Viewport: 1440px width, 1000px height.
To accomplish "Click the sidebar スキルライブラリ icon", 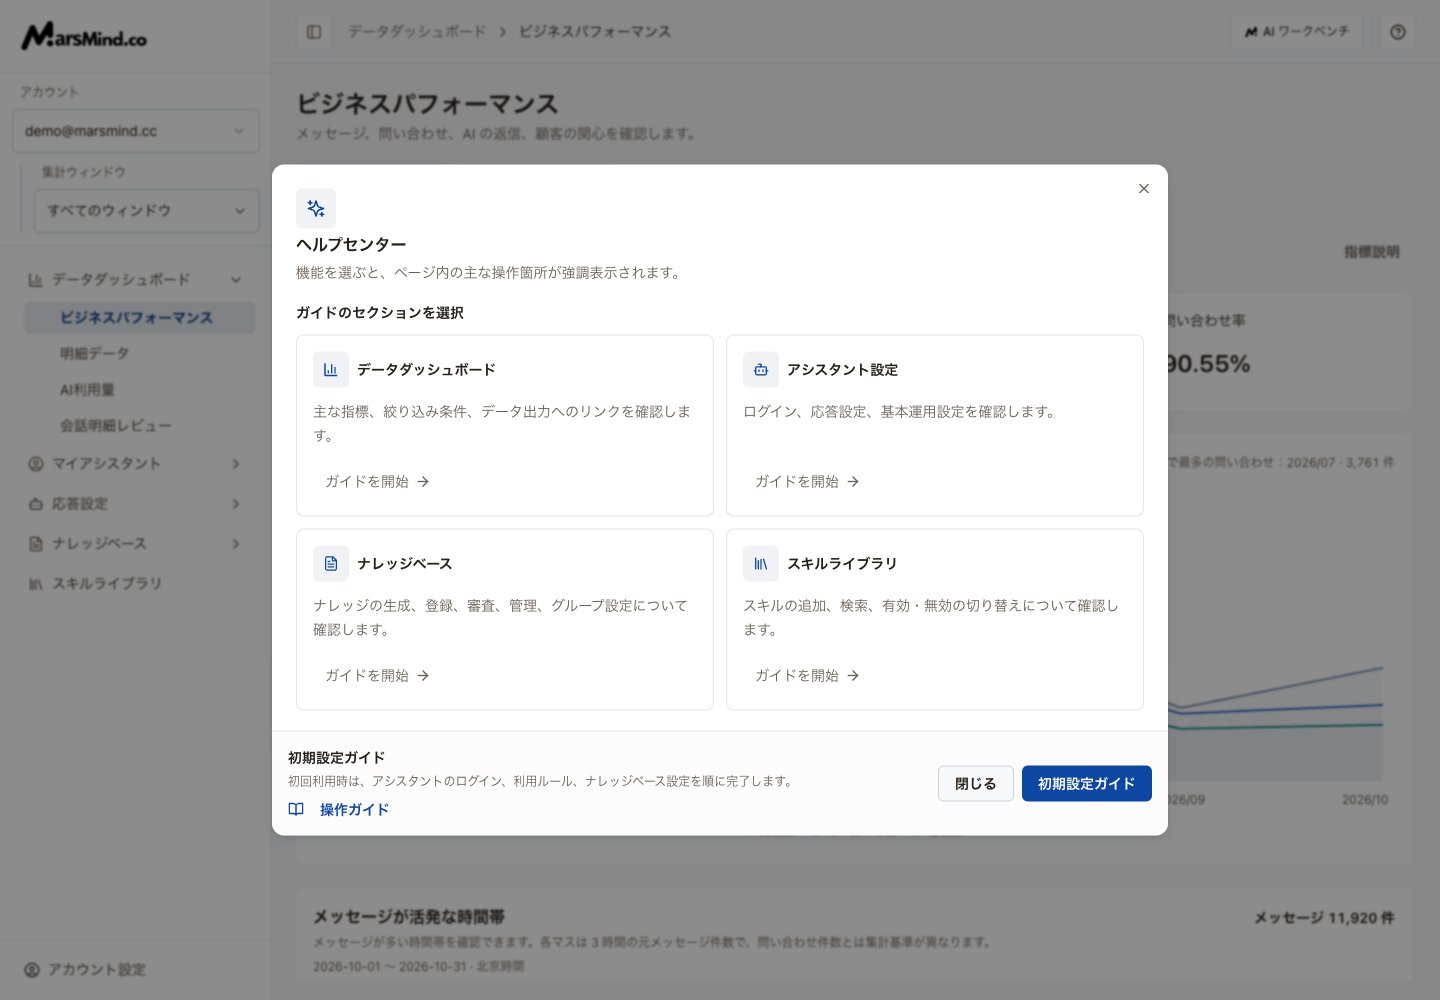I will [x=36, y=584].
